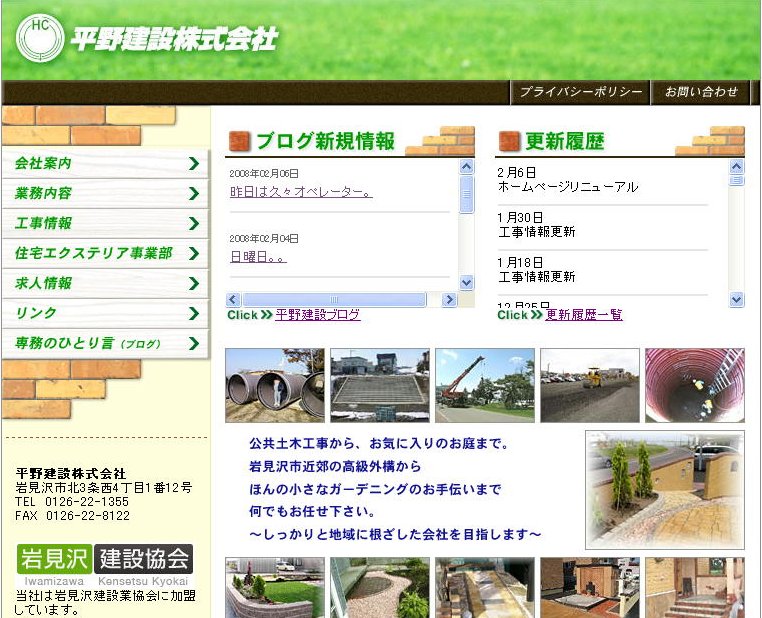Click the arrow next to リンク

click(x=194, y=314)
